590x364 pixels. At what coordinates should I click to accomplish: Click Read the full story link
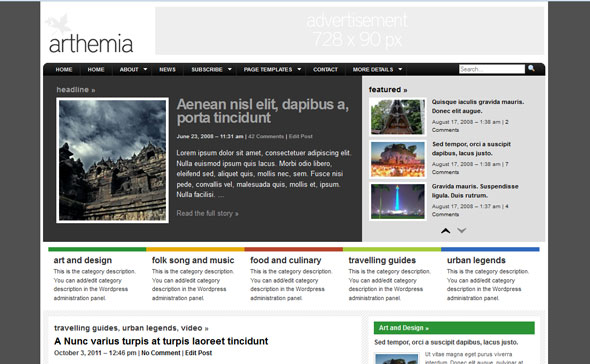[x=207, y=213]
